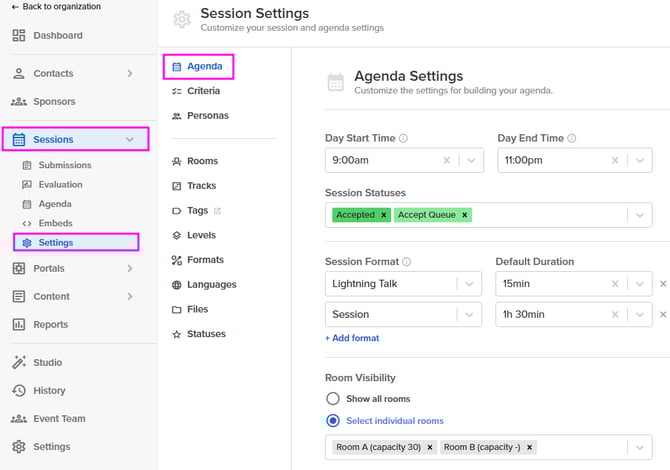Click the Studio magic wand icon
Viewport: 670px width, 470px height.
coord(19,362)
